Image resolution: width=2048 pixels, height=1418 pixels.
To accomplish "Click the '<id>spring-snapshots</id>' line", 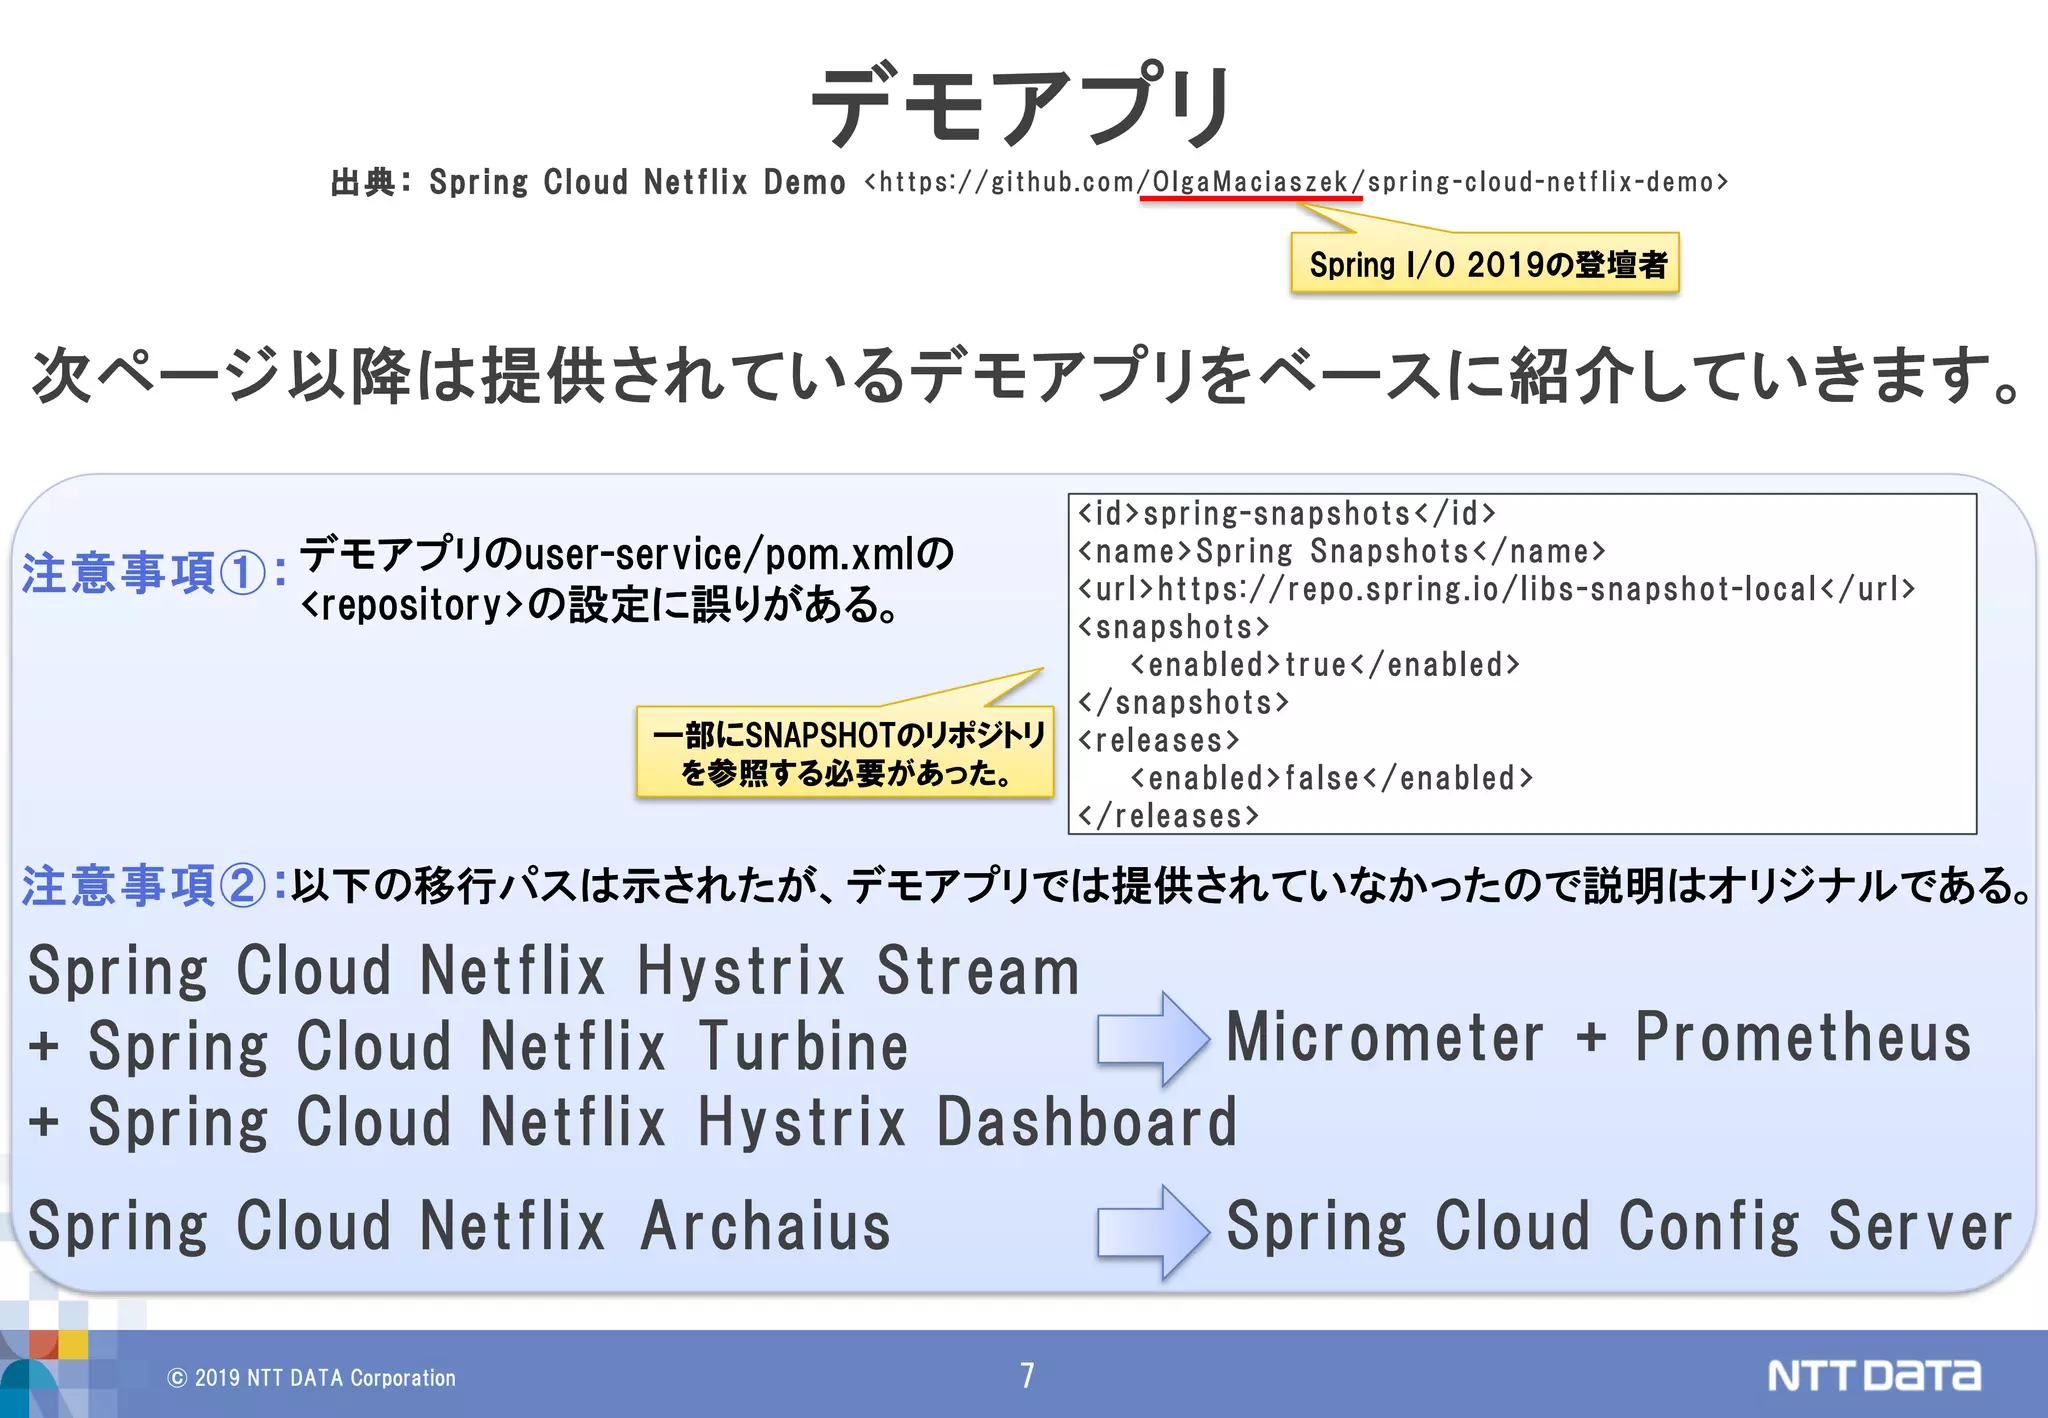I will coord(1287,513).
